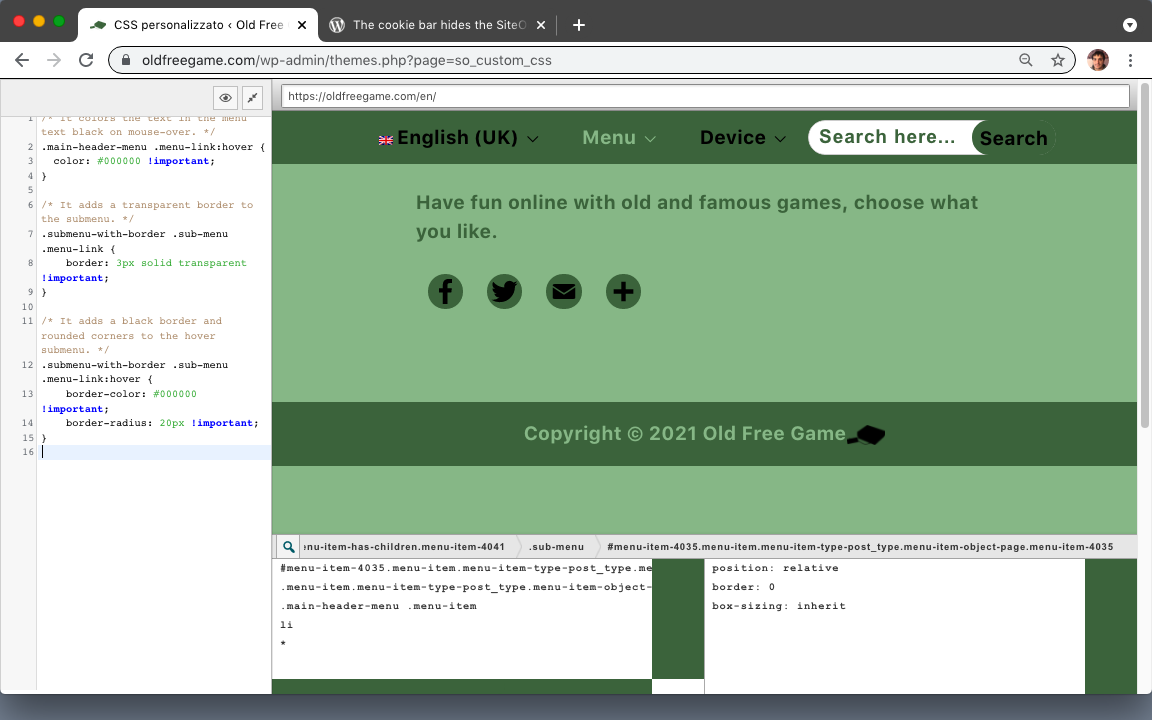Click .main-header-menu .menu-link:hover line
This screenshot has height=720, width=1152.
[154, 147]
